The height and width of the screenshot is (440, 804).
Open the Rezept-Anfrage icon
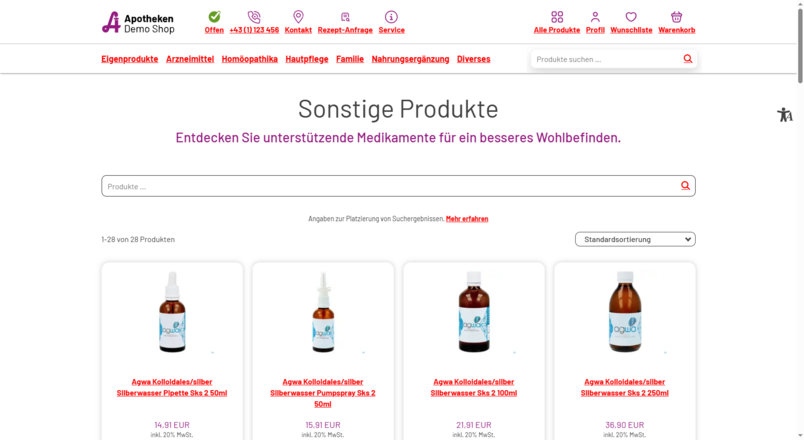coord(345,17)
